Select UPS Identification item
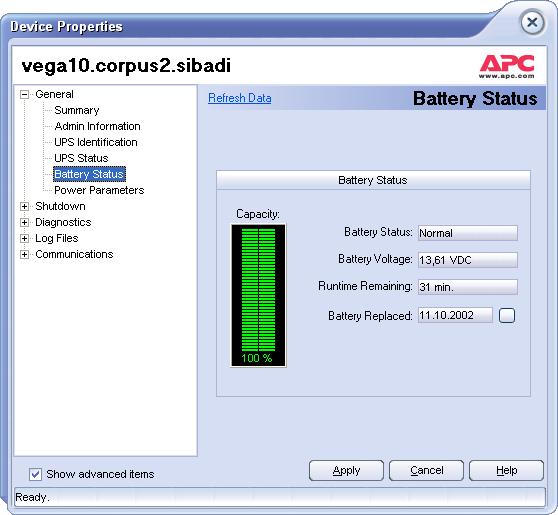The image size is (558, 515). (96, 142)
